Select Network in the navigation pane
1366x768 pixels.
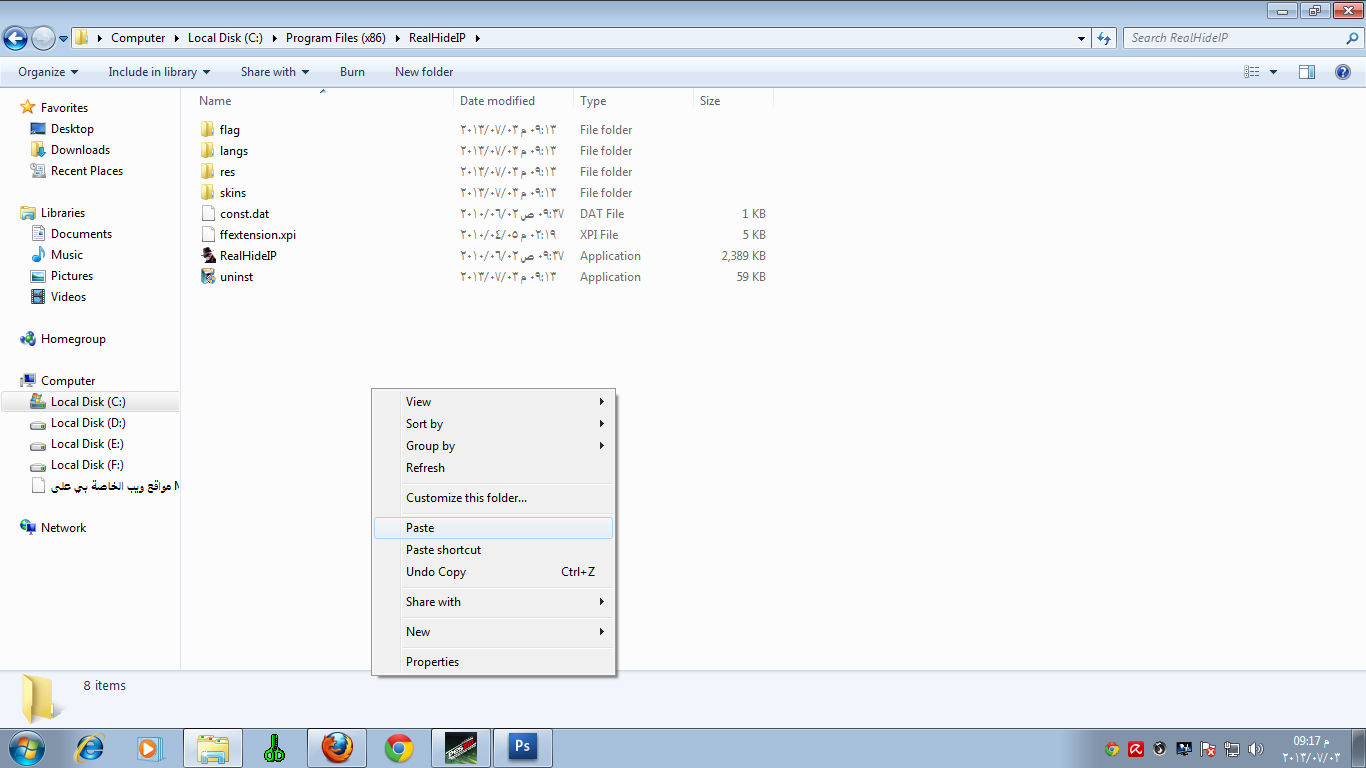point(63,528)
